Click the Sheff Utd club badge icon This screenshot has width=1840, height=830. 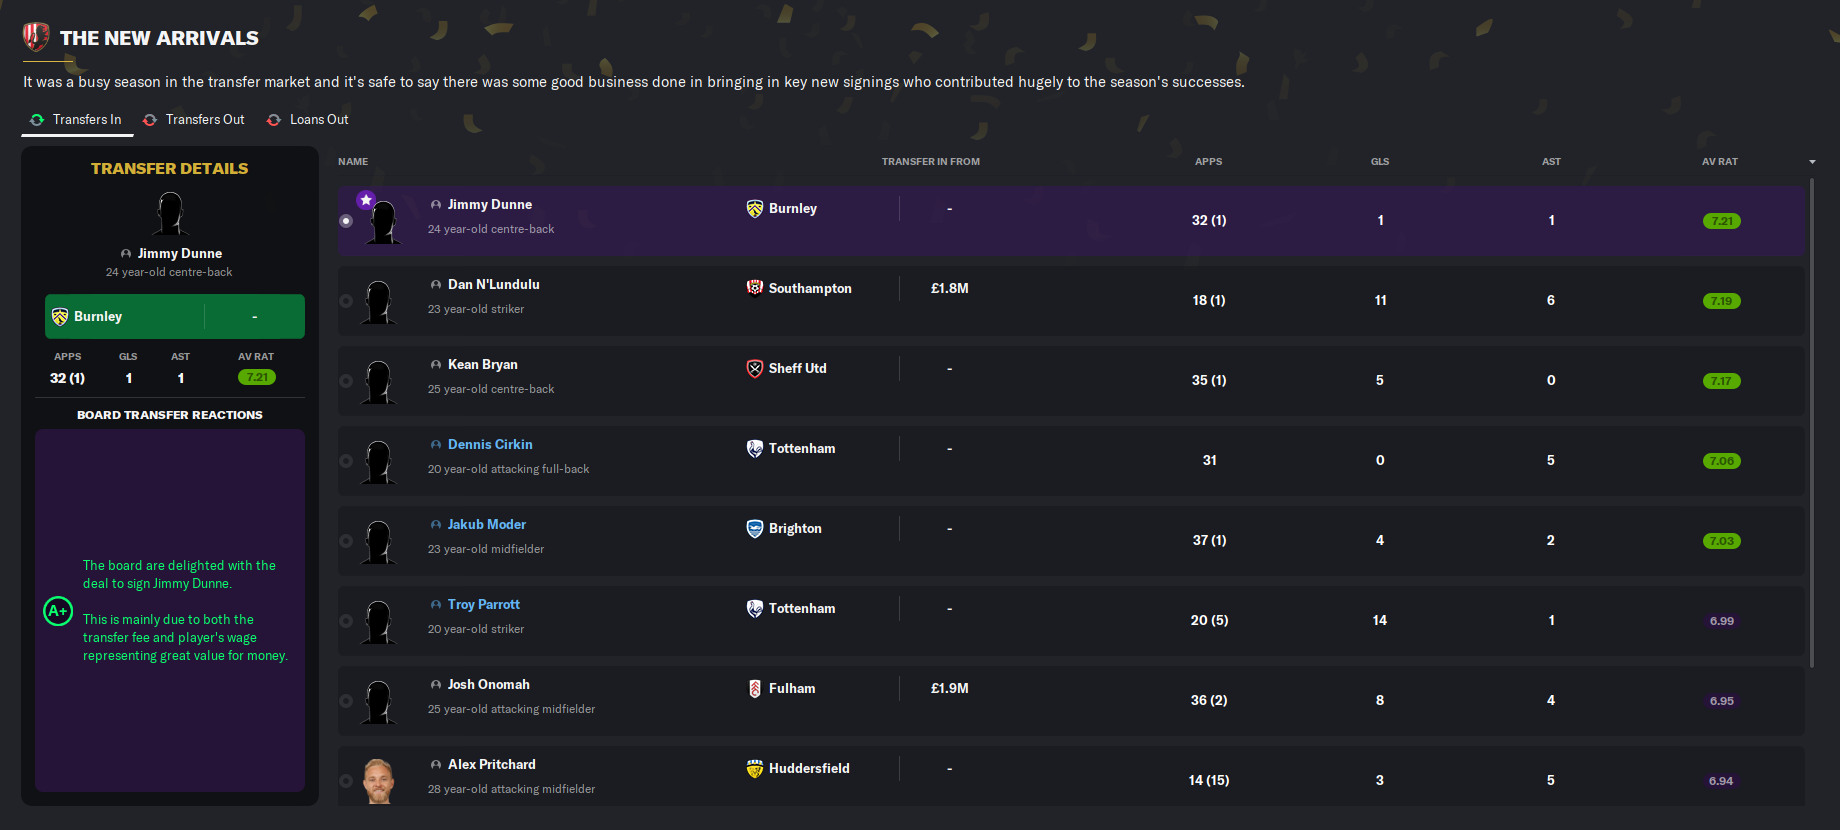coord(755,369)
